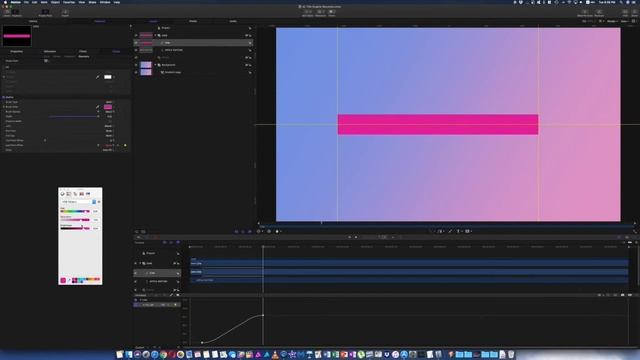The width and height of the screenshot is (640, 360).
Task: Click the white fill color swatch
Action: 108,77
